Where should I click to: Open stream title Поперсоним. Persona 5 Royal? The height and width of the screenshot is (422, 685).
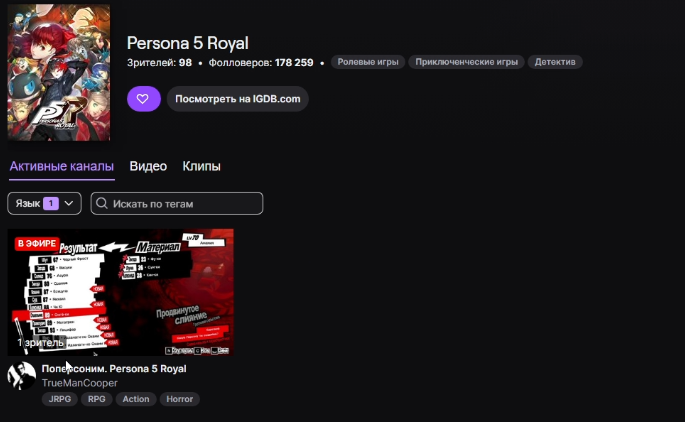click(x=114, y=369)
